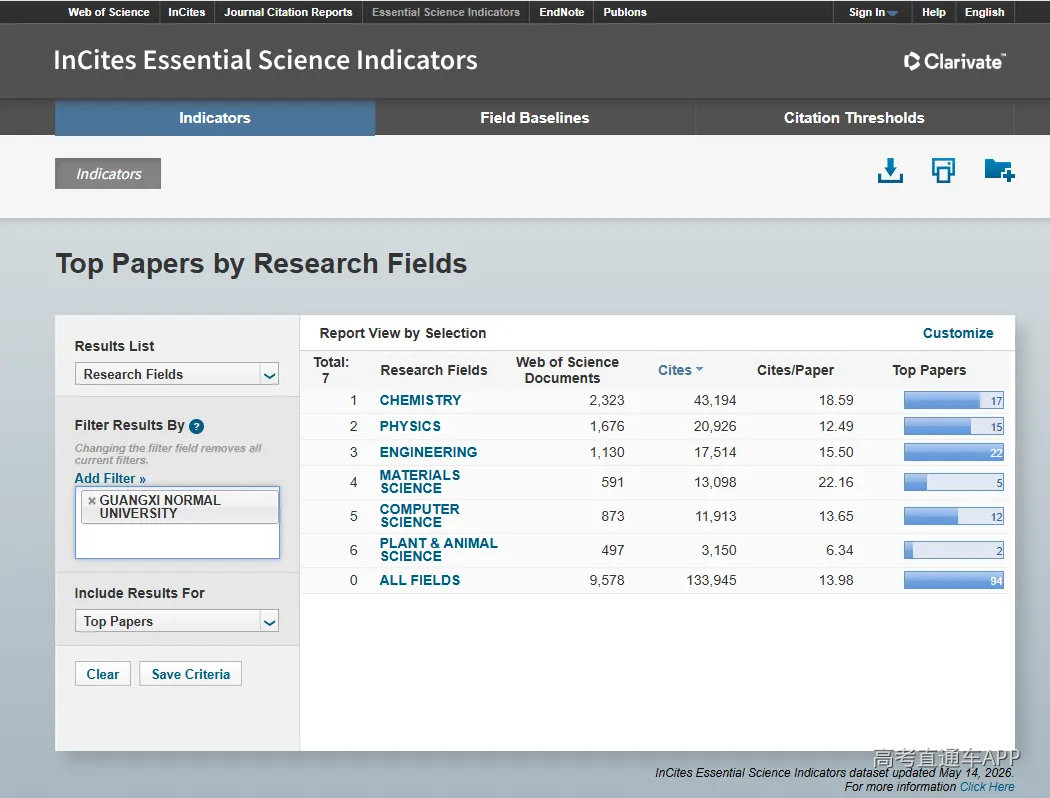Open the ENGINEERING research field link
Viewport: 1050px width, 798px height.
[x=428, y=453]
